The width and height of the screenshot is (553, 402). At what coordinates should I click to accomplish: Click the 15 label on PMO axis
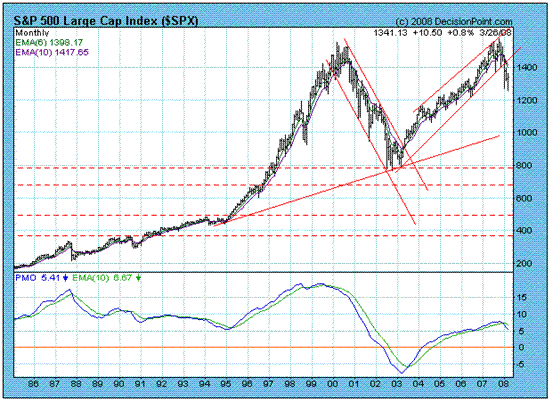pyautogui.click(x=522, y=297)
